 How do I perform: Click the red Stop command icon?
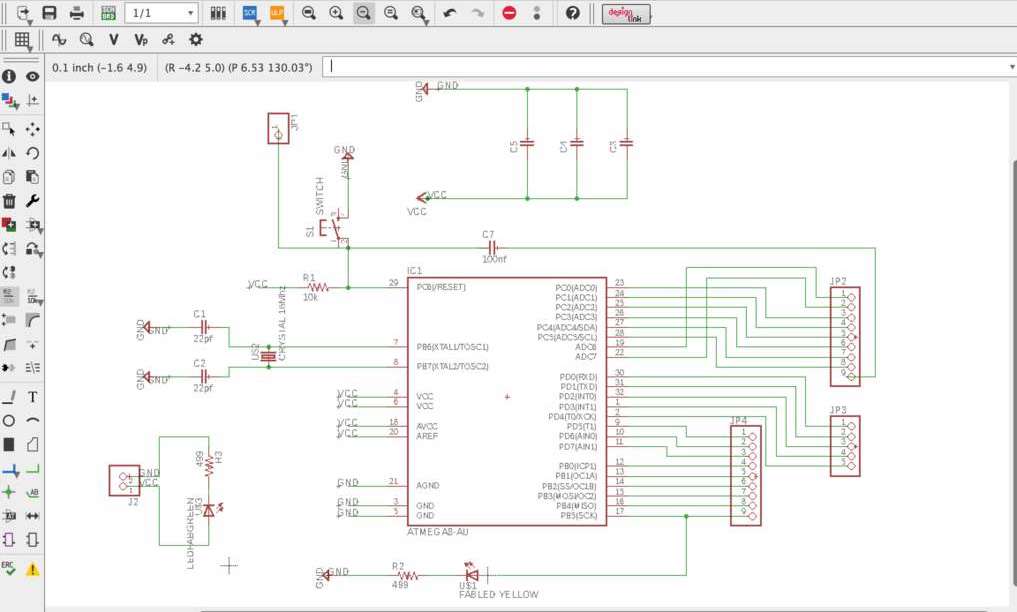click(509, 13)
